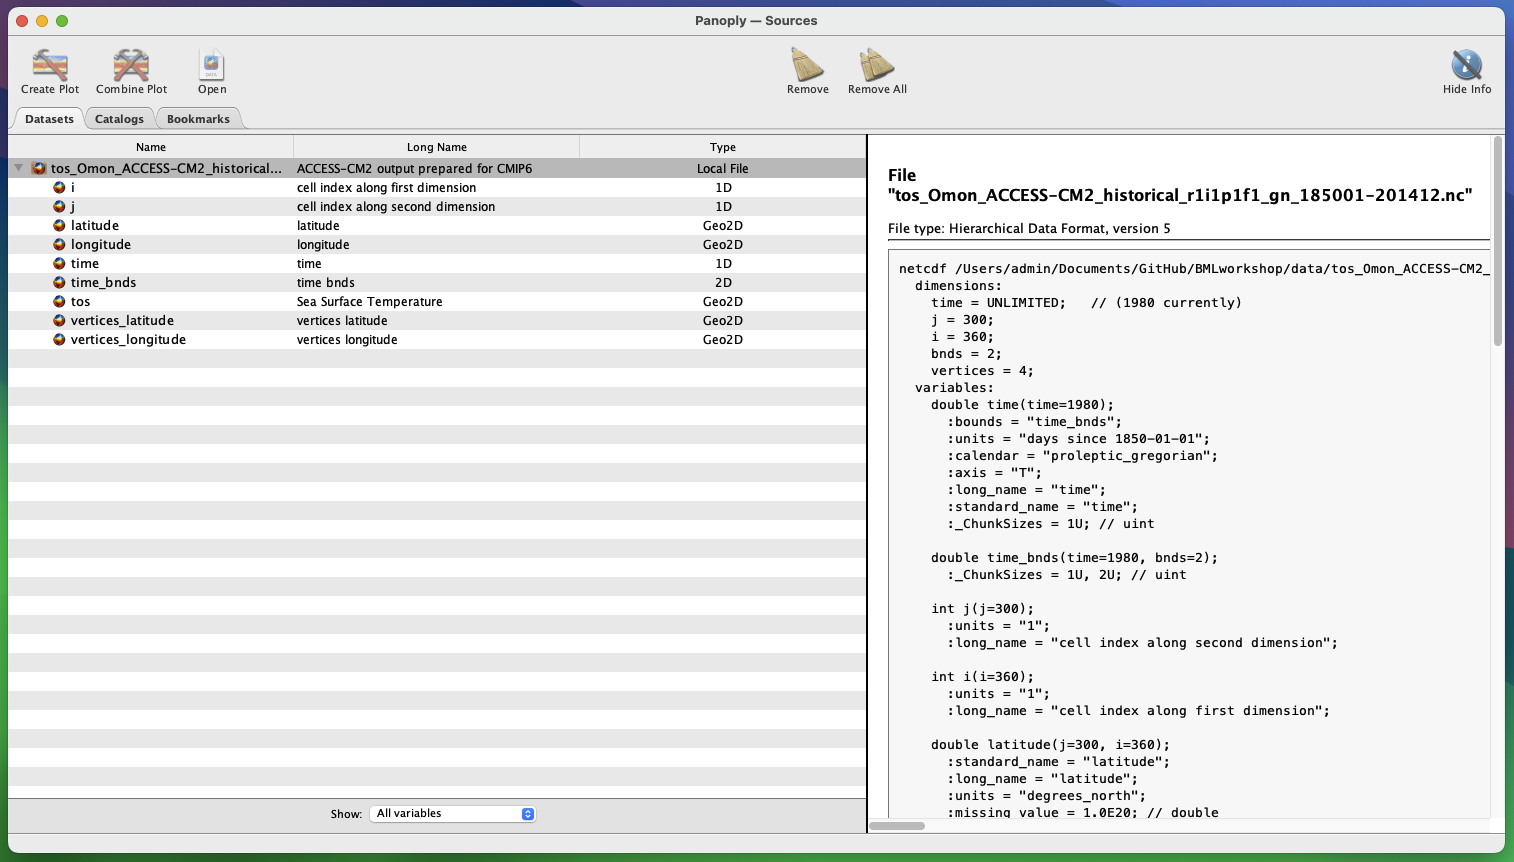The width and height of the screenshot is (1514, 862).
Task: Select the latitude variable row
Action: pyautogui.click(x=95, y=226)
